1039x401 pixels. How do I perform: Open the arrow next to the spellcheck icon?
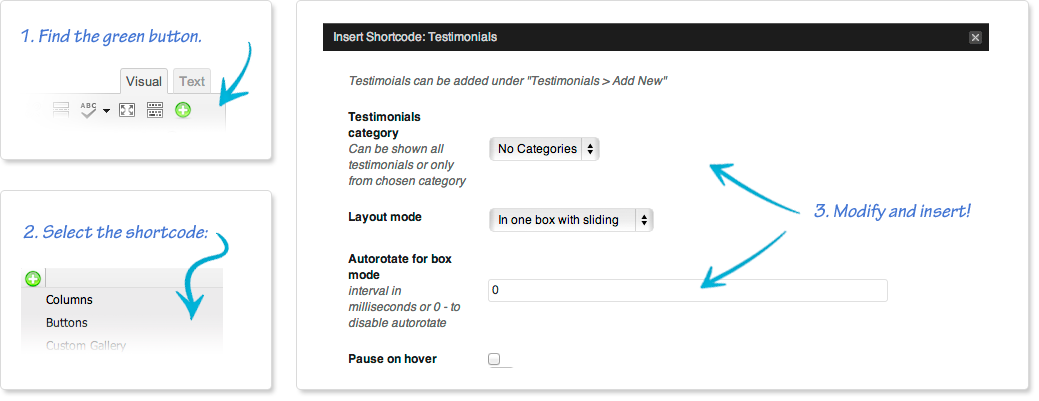coord(106,111)
